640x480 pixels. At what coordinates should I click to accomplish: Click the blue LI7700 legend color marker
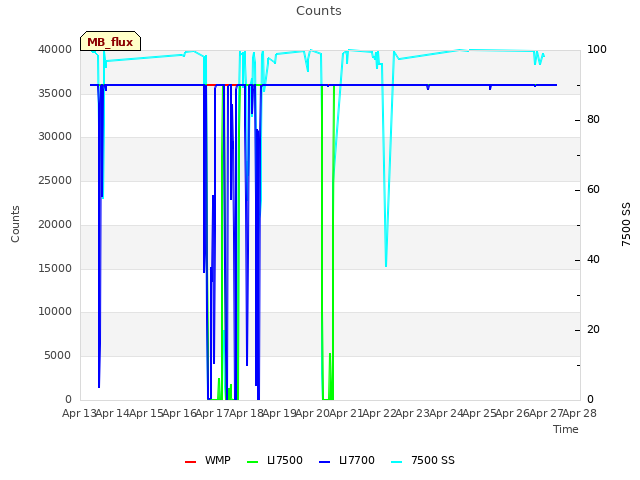pyautogui.click(x=324, y=462)
